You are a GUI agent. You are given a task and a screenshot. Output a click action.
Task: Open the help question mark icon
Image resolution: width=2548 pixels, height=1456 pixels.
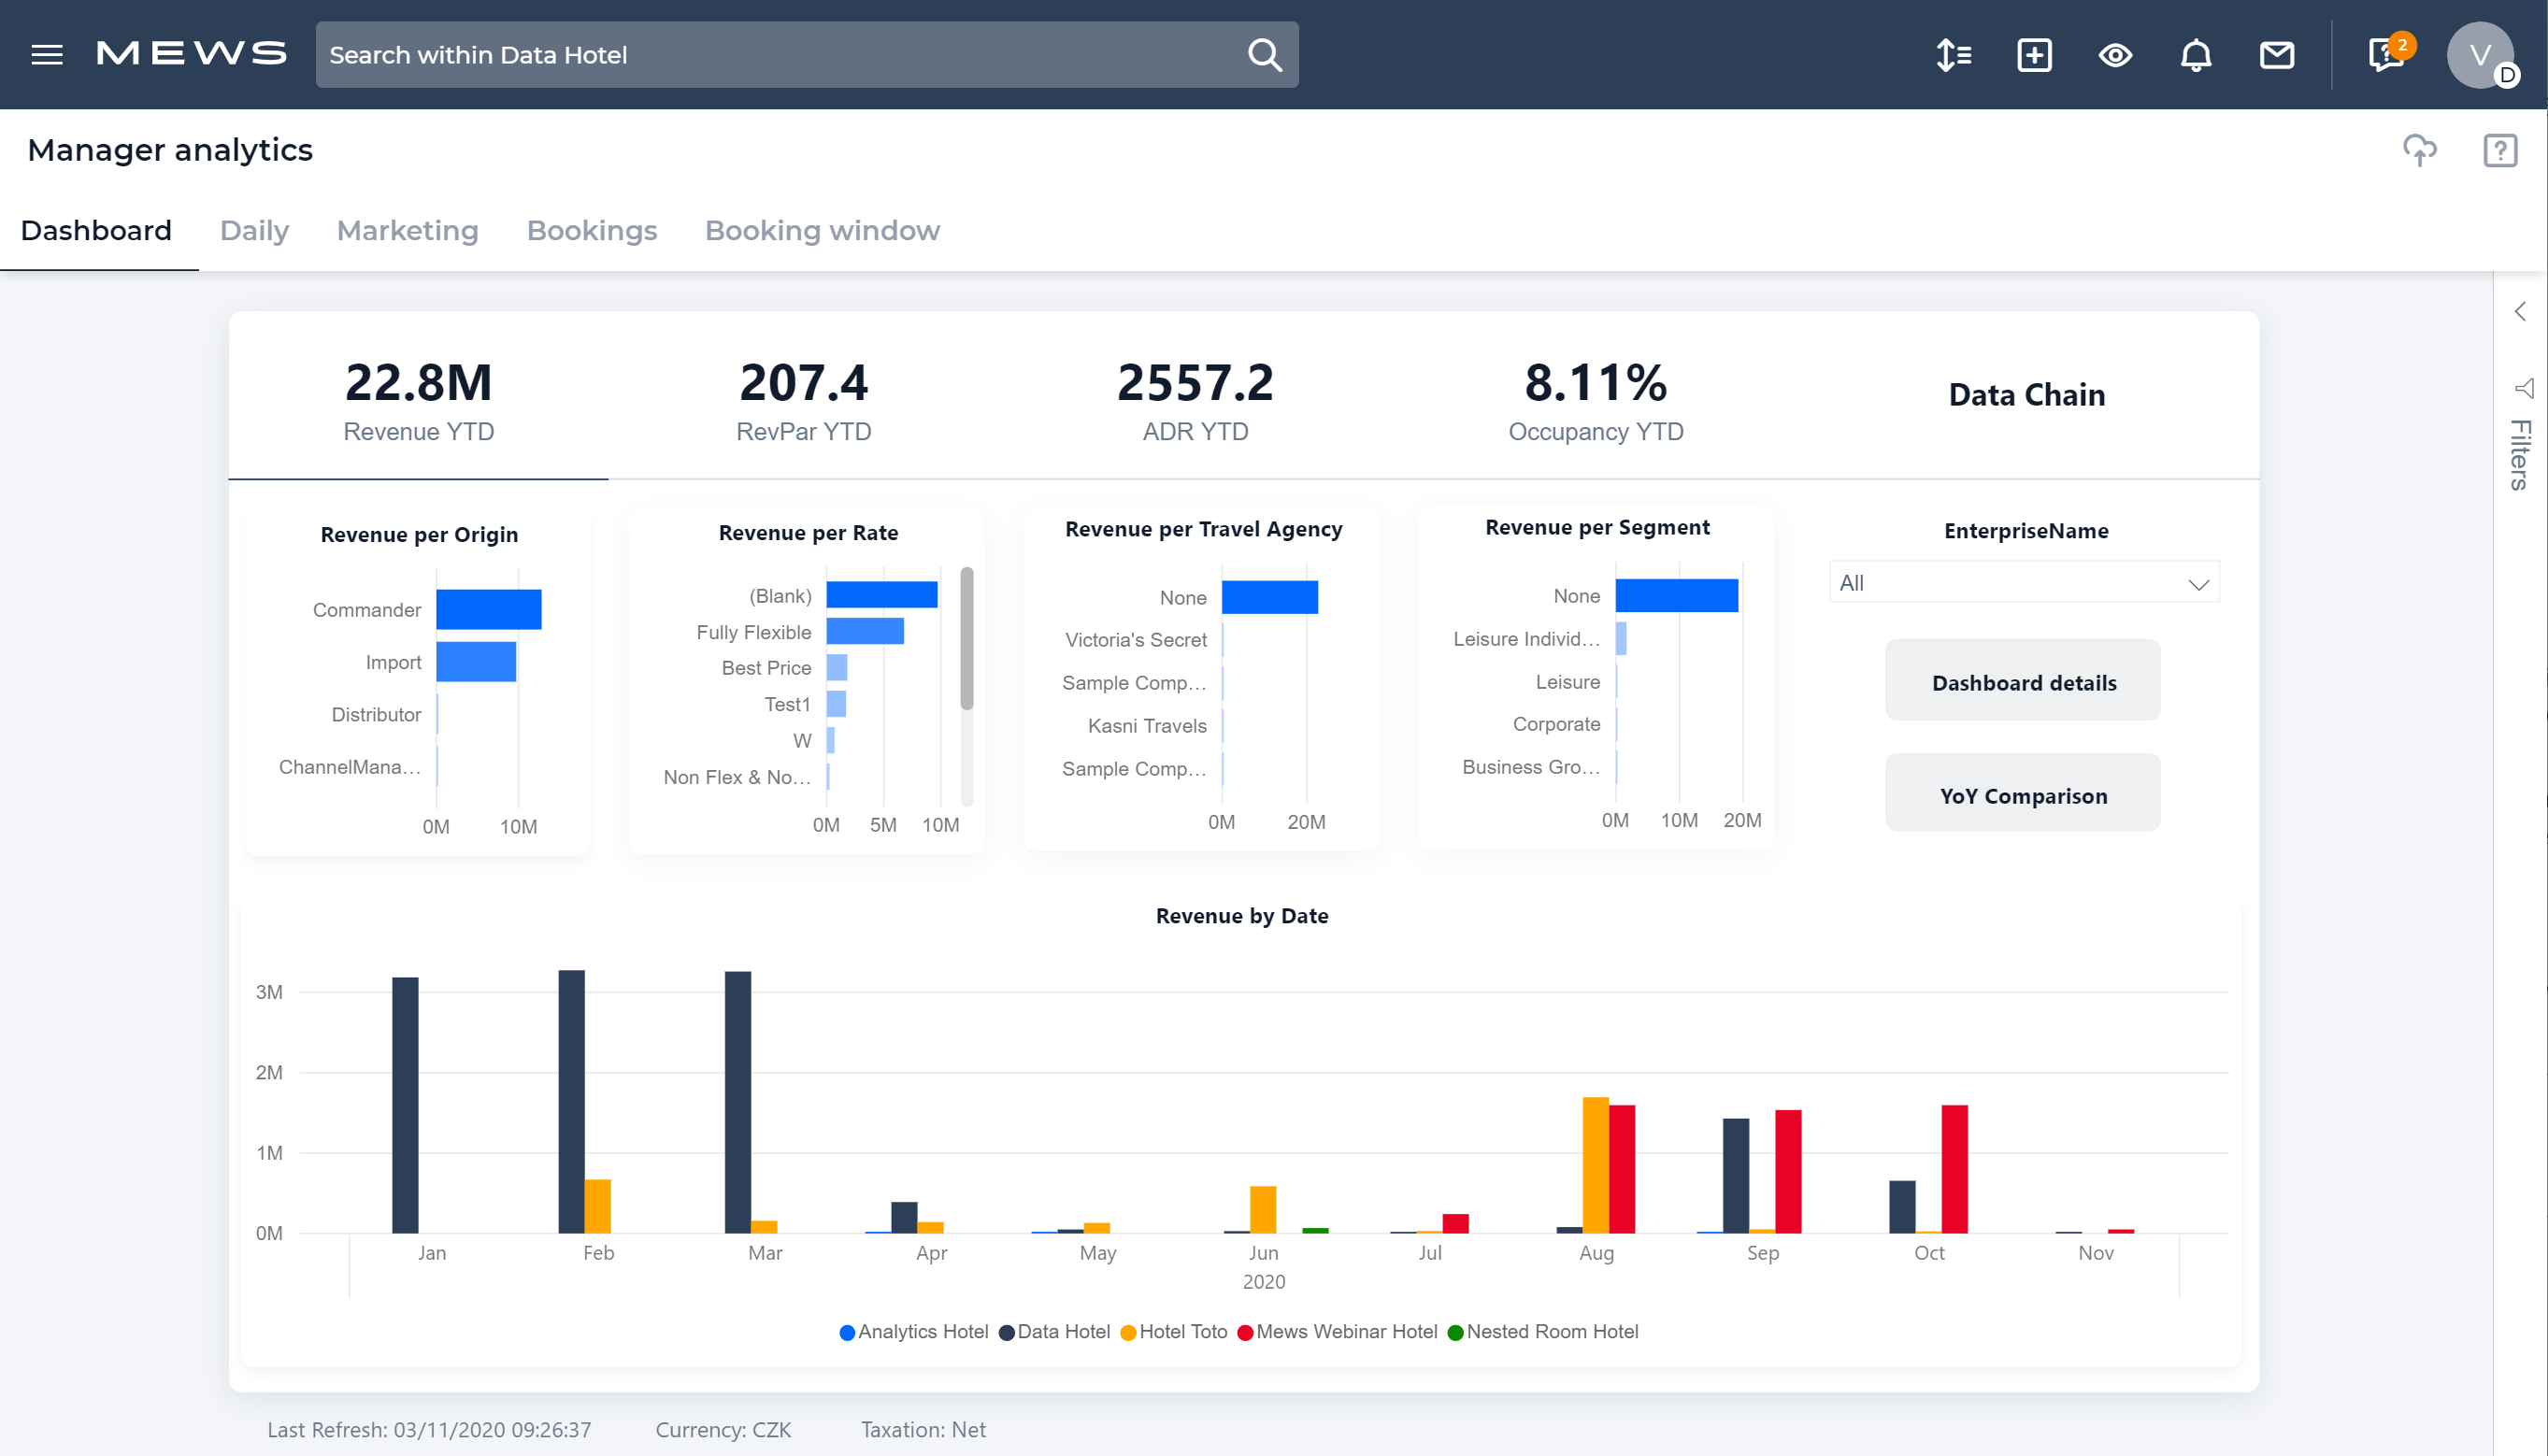click(2500, 150)
